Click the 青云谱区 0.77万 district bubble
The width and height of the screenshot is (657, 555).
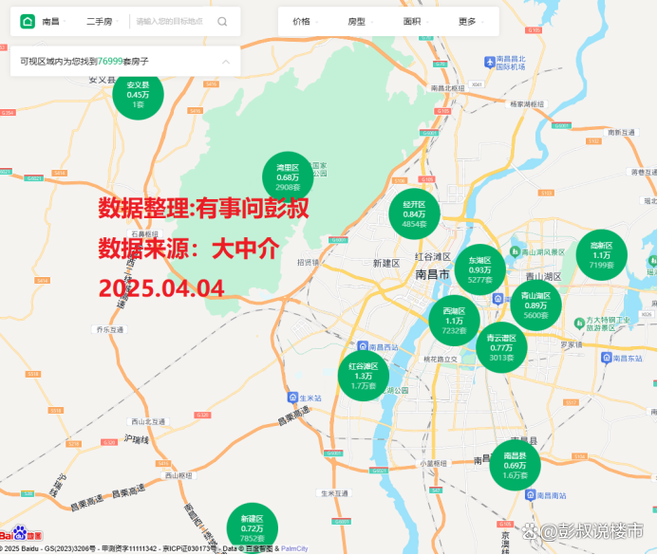click(502, 348)
